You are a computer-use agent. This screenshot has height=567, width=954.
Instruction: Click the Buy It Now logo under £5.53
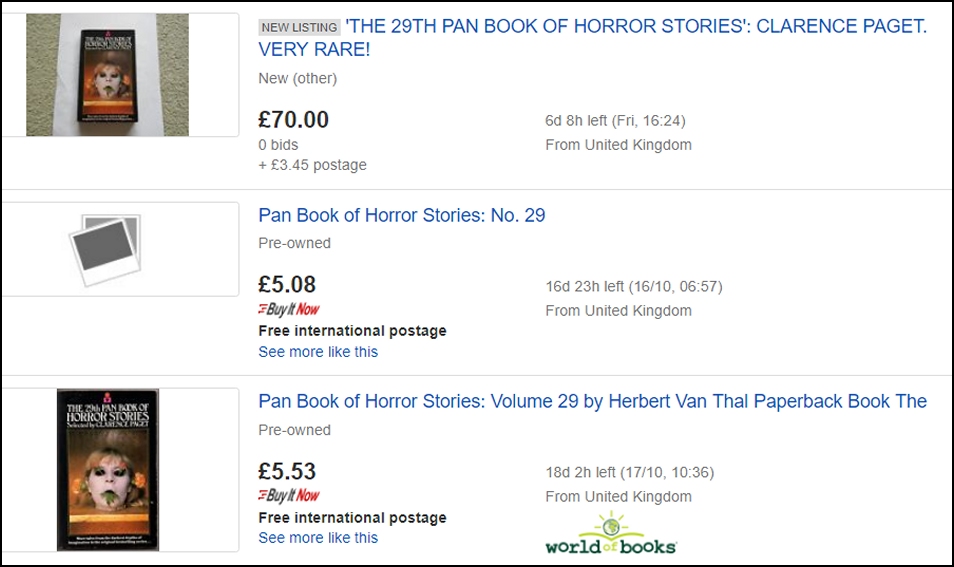pyautogui.click(x=289, y=495)
